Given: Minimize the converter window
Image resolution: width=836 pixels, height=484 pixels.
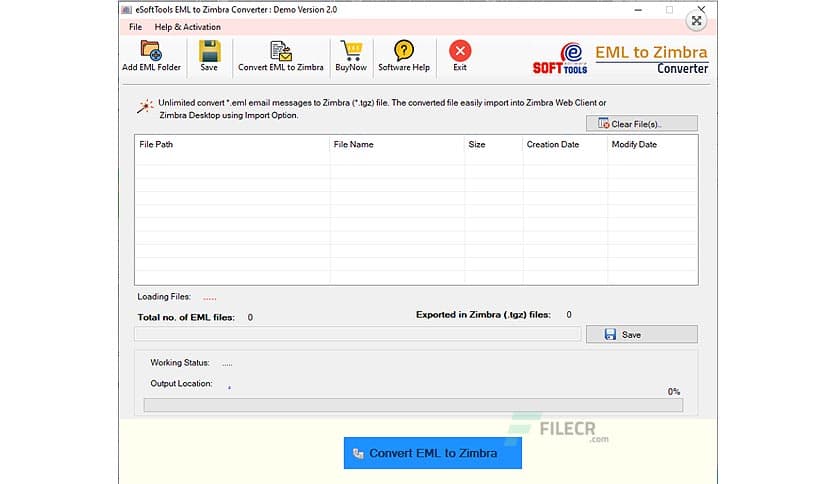Looking at the screenshot, I should coord(638,10).
